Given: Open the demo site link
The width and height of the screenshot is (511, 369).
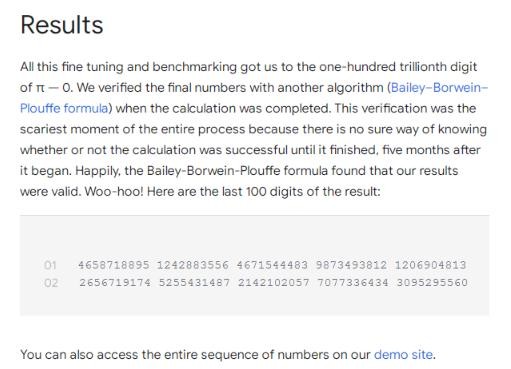Looking at the screenshot, I should click(403, 354).
